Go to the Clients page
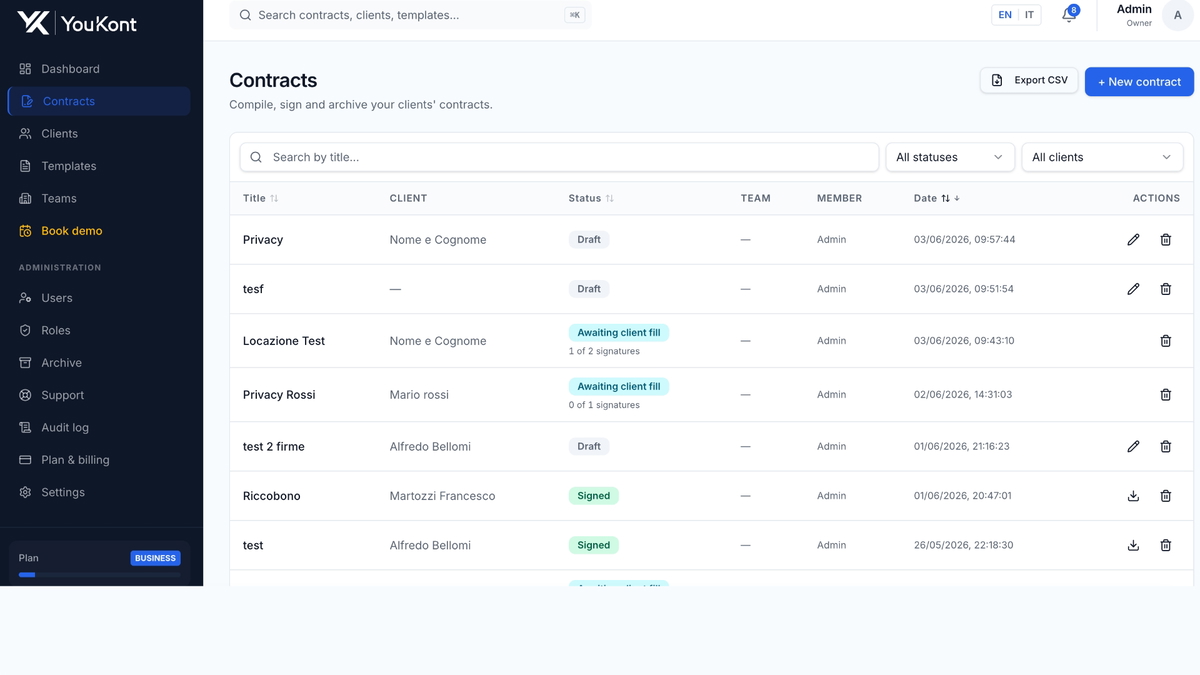Image resolution: width=1200 pixels, height=675 pixels. tap(98, 134)
